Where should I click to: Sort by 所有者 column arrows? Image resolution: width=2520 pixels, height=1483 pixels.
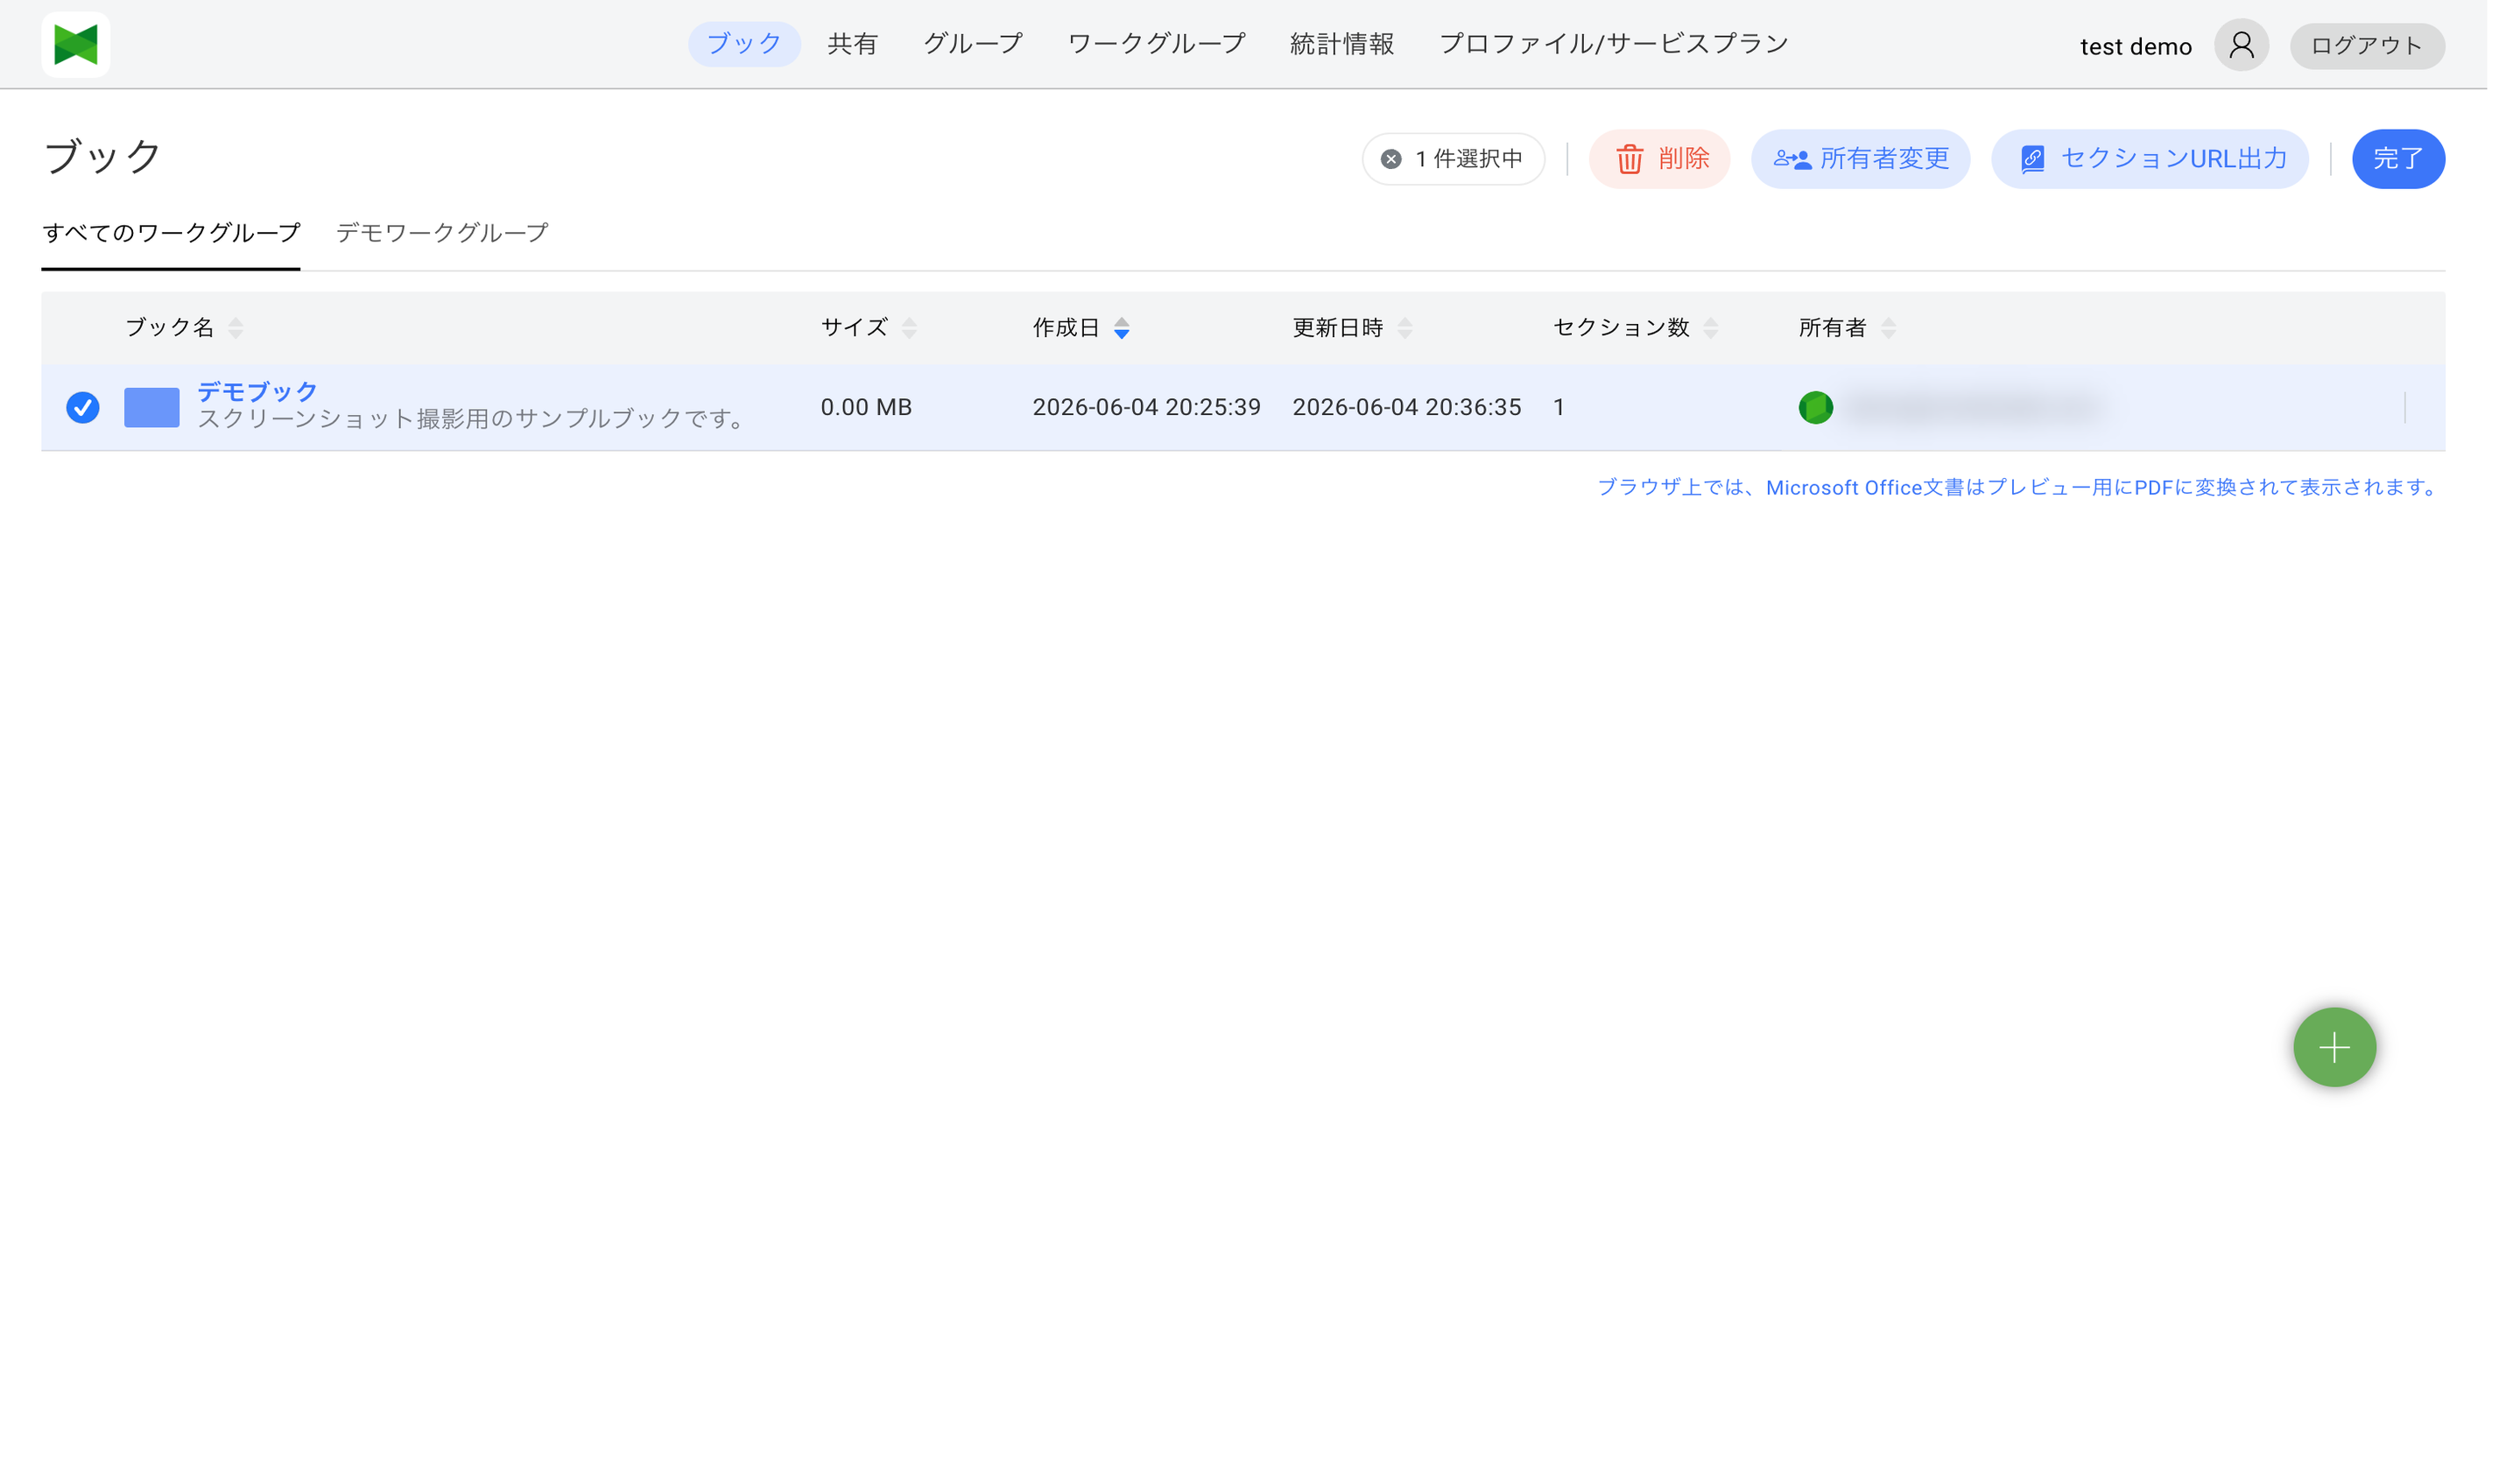click(1888, 328)
